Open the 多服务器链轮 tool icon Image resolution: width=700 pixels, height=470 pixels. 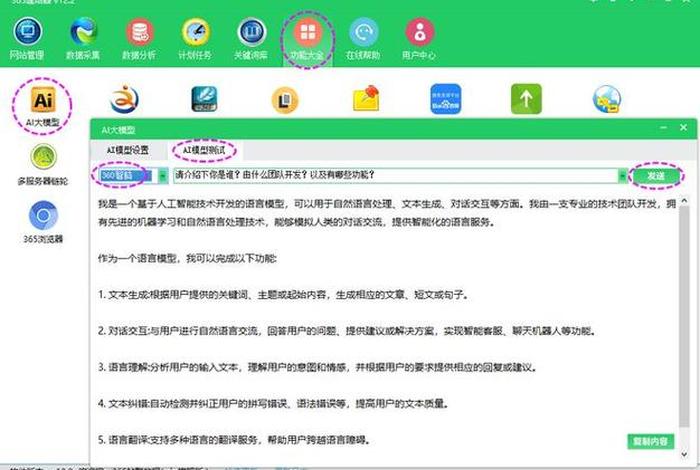click(x=43, y=164)
